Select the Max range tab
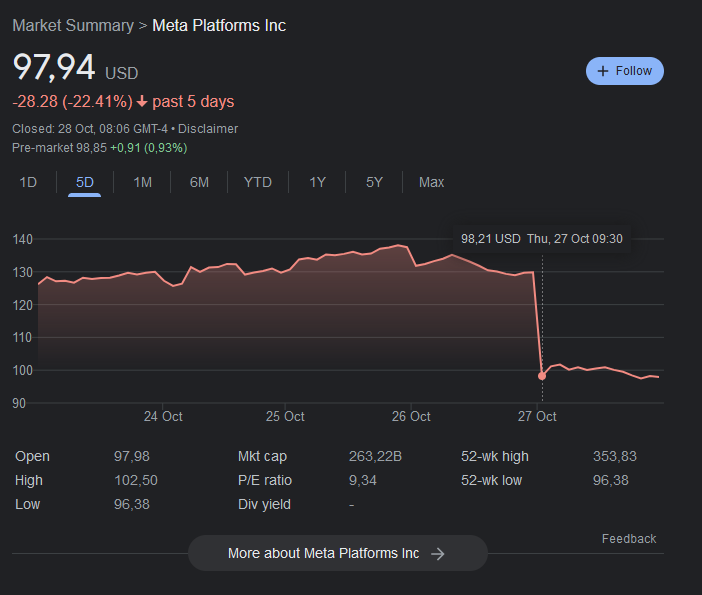Viewport: 702px width, 595px height. point(431,182)
